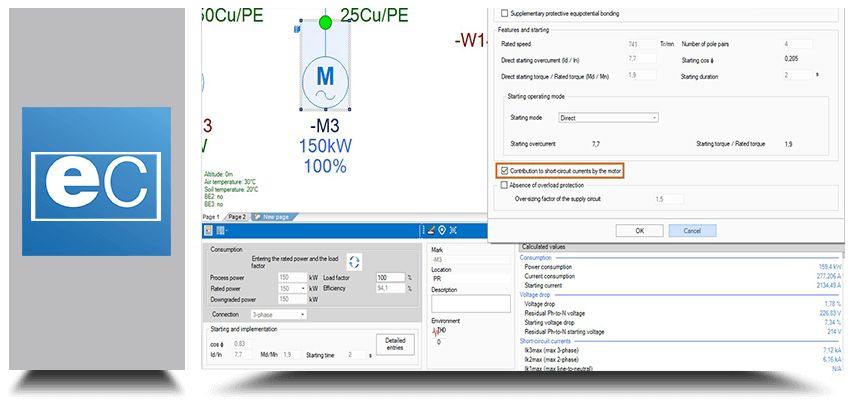
Task: Click the Power consumption row
Action: click(682, 267)
